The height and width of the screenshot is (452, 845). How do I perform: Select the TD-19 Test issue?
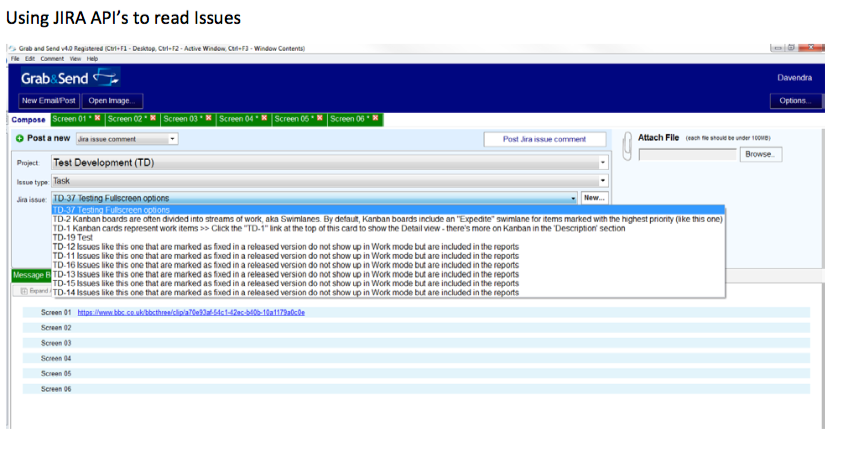point(388,238)
